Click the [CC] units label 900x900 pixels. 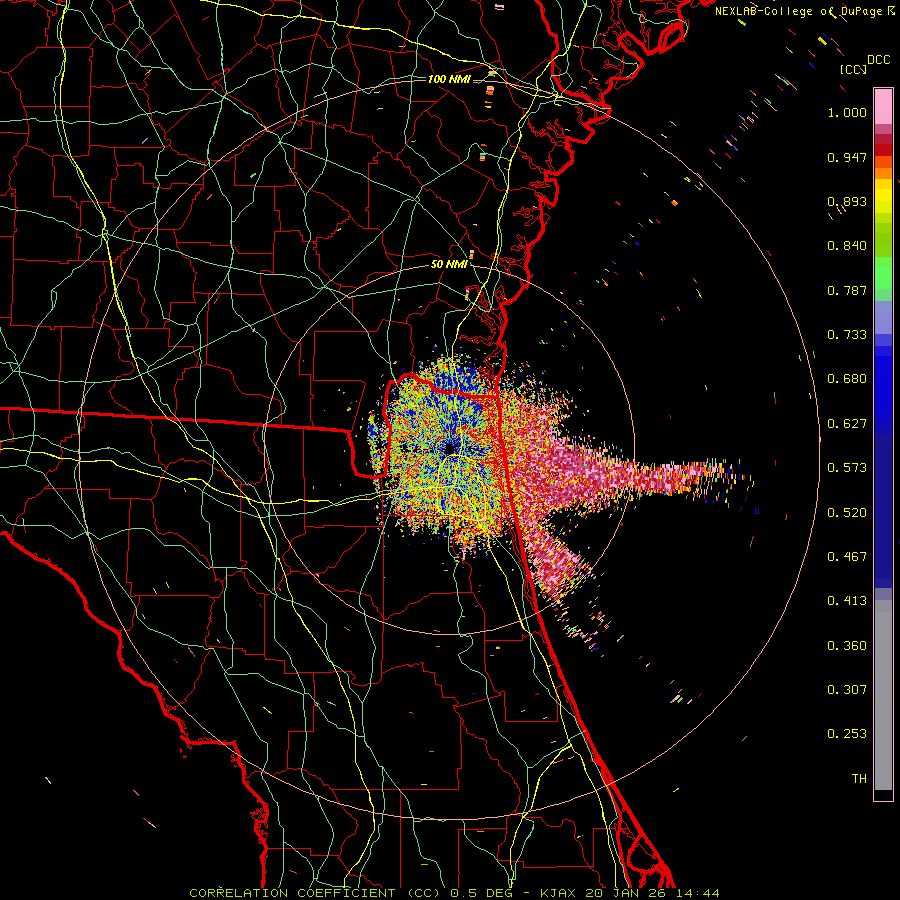(x=854, y=69)
